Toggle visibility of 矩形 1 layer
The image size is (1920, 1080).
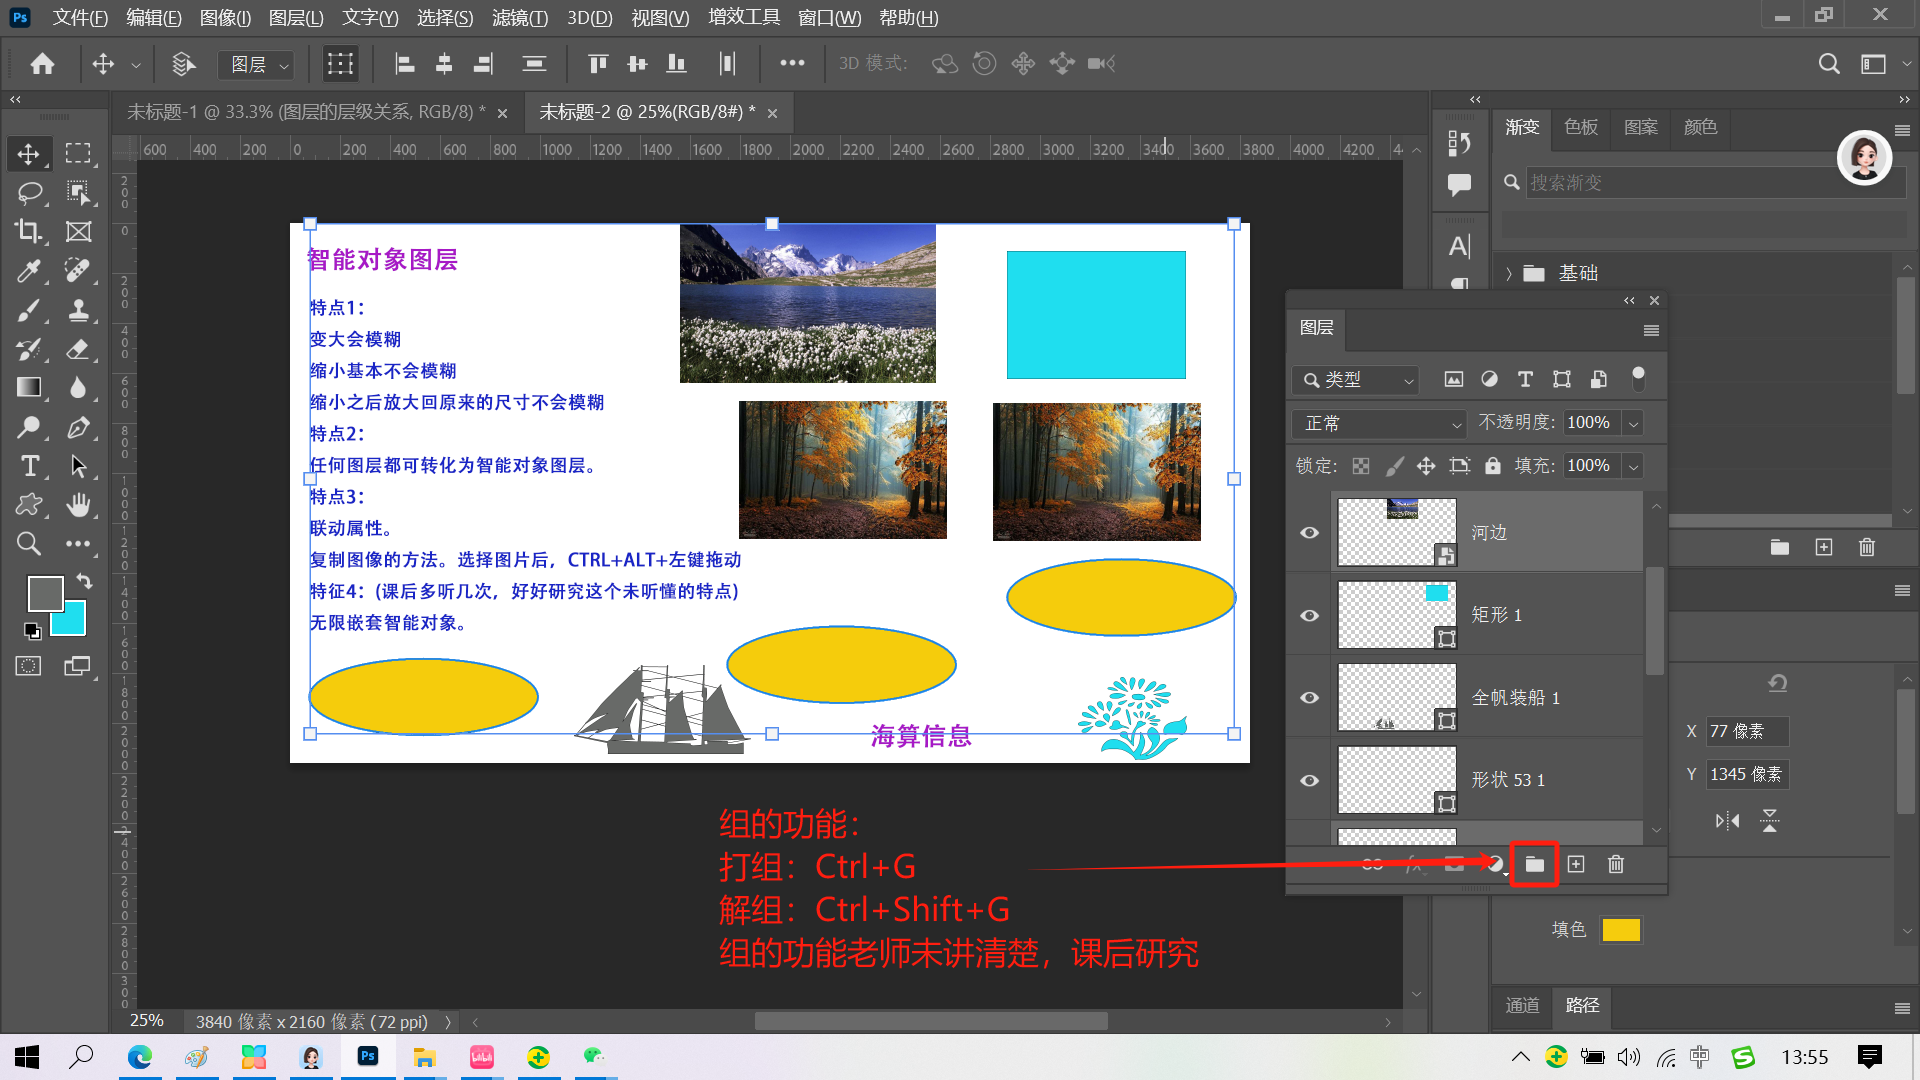1309,615
